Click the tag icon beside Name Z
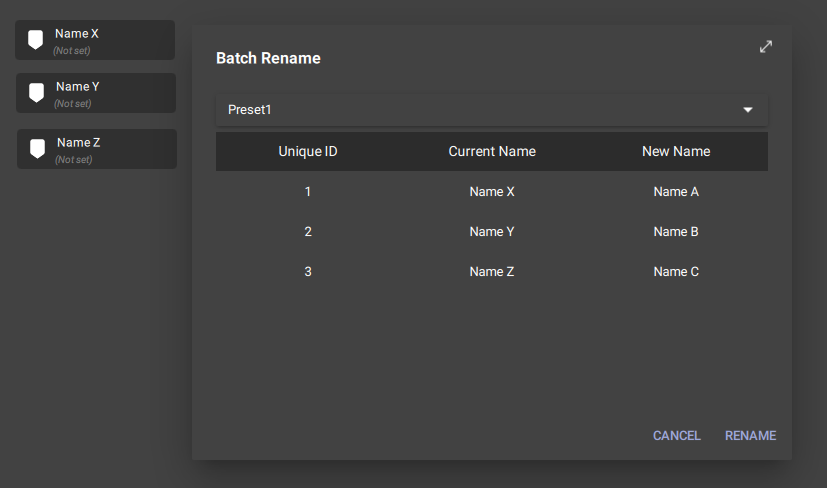 (x=37, y=149)
